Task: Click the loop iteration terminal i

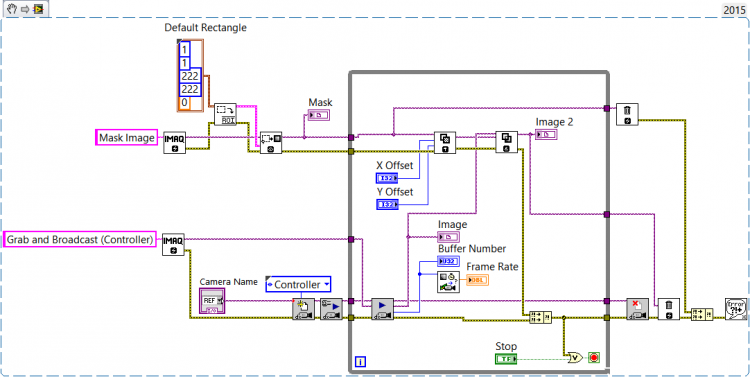Action: tap(360, 362)
